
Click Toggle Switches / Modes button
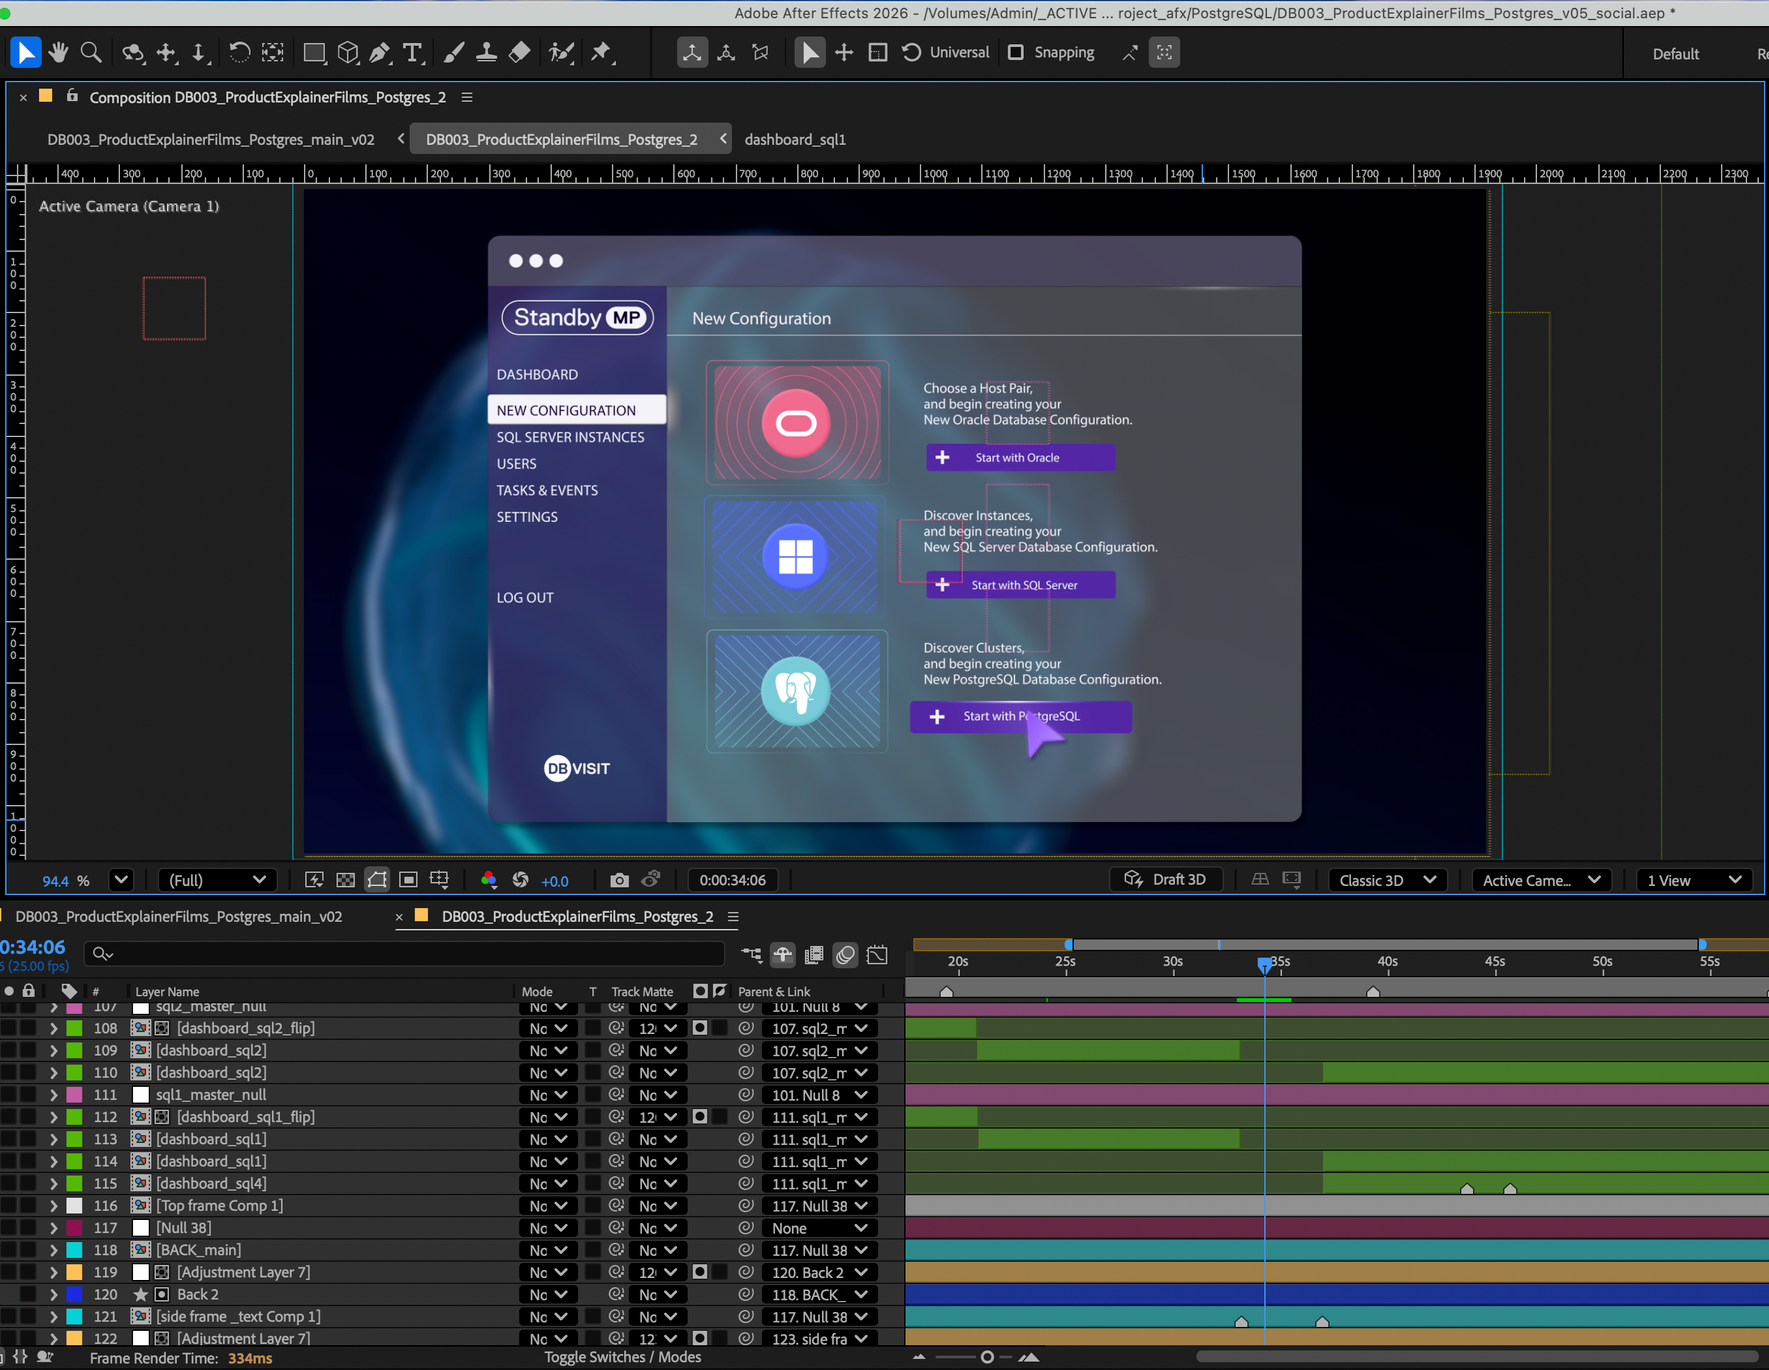tap(622, 1357)
